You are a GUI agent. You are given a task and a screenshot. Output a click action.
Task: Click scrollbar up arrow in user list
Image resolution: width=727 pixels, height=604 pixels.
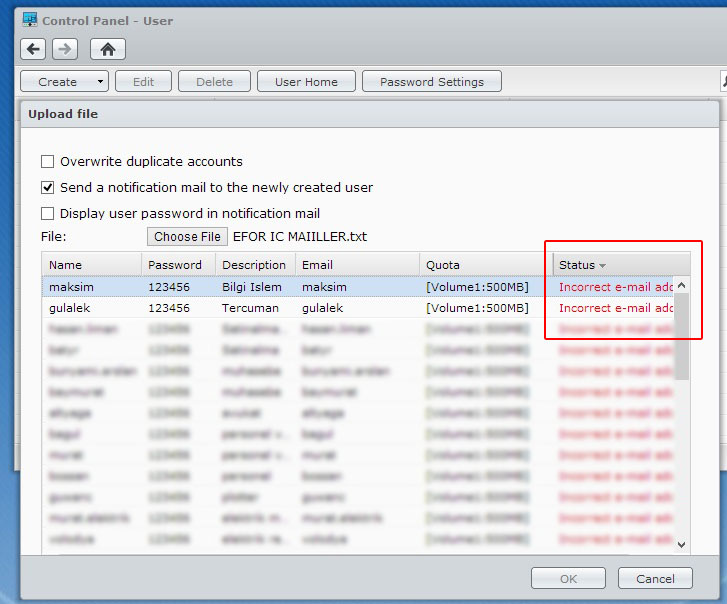(x=682, y=285)
